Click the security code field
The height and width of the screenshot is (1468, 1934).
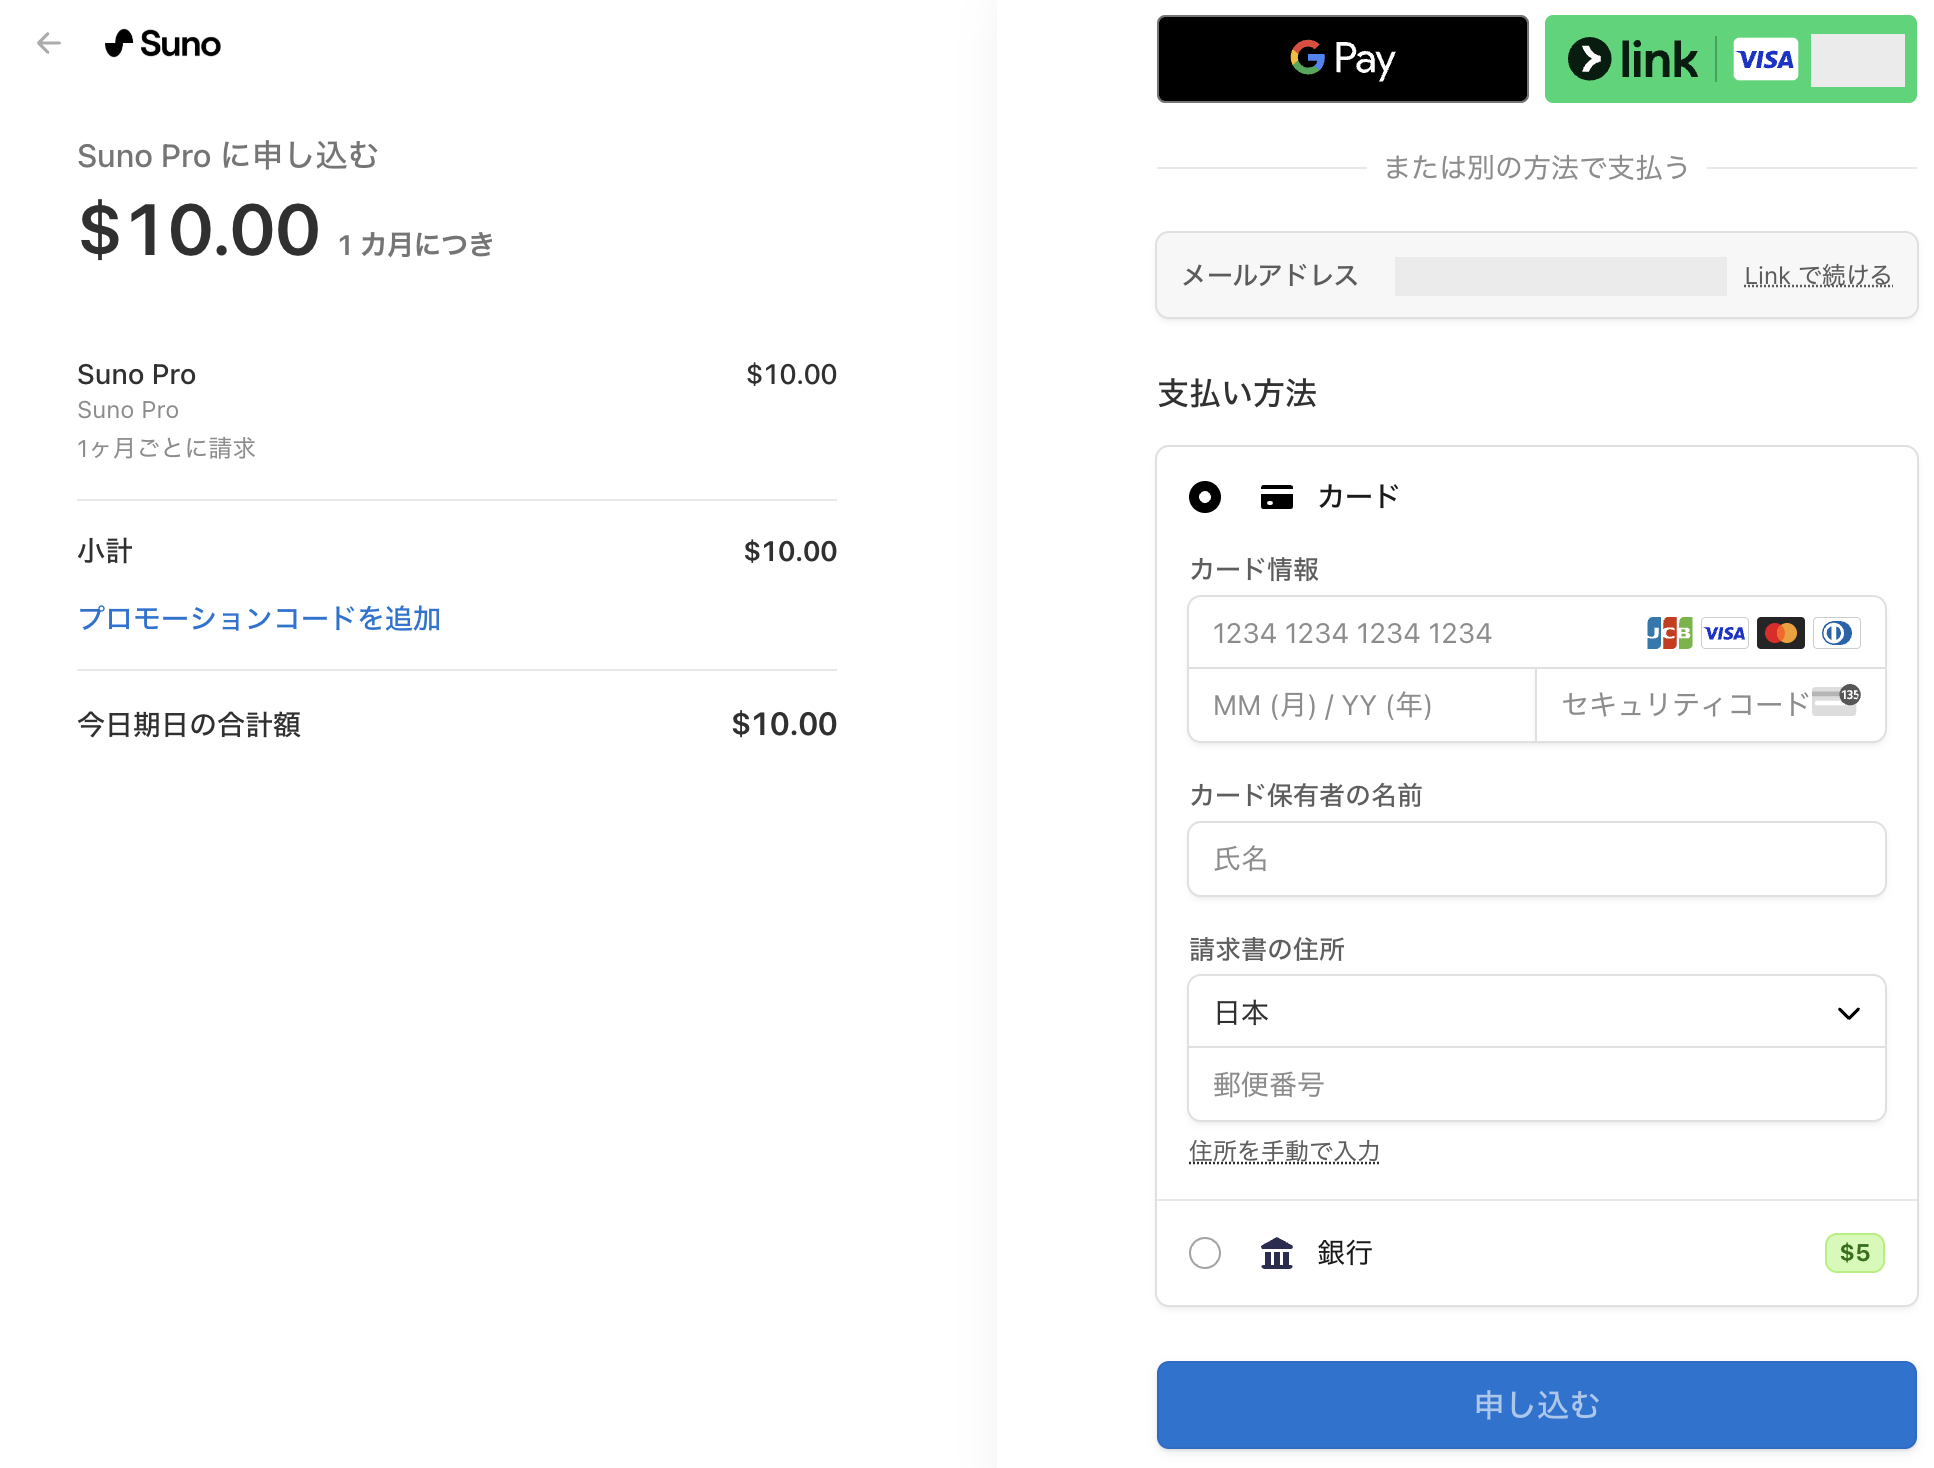pos(1710,706)
